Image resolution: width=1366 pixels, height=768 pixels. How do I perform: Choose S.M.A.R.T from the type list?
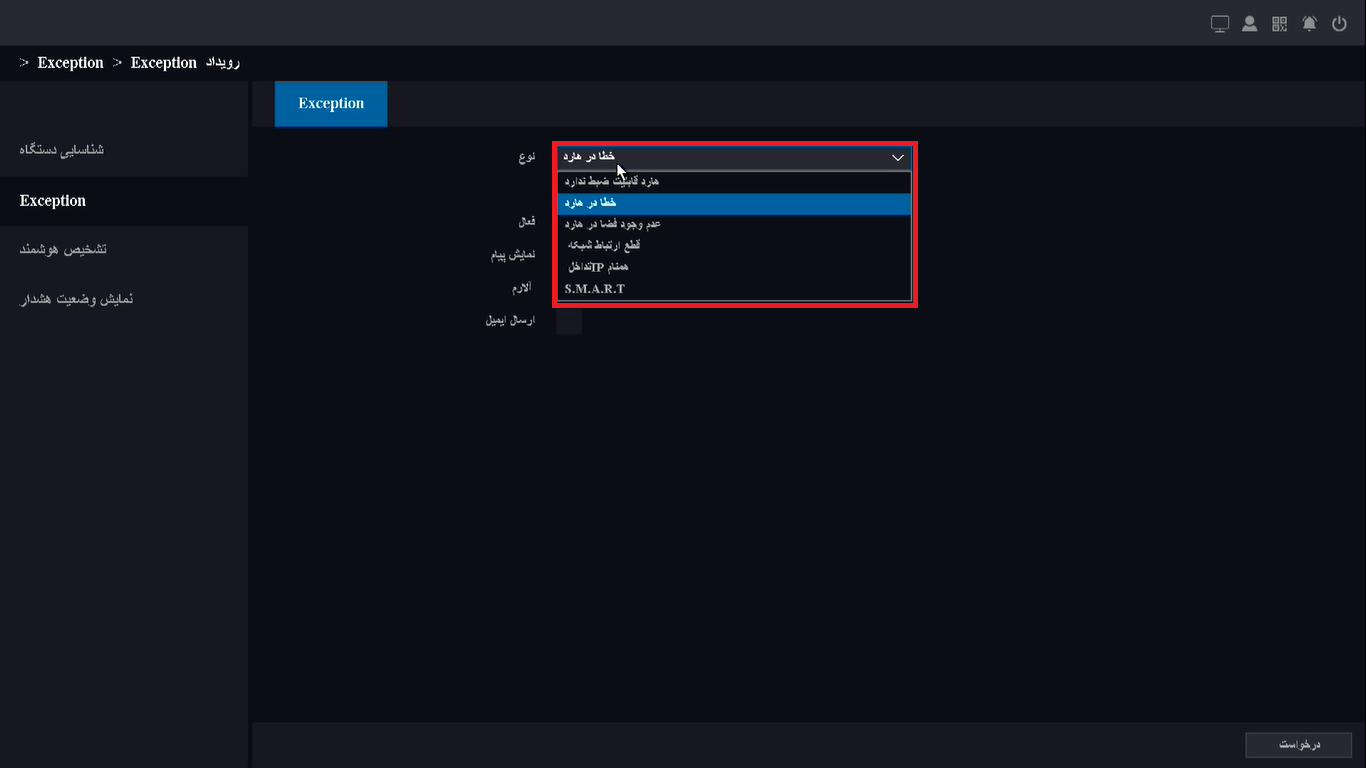click(734, 289)
